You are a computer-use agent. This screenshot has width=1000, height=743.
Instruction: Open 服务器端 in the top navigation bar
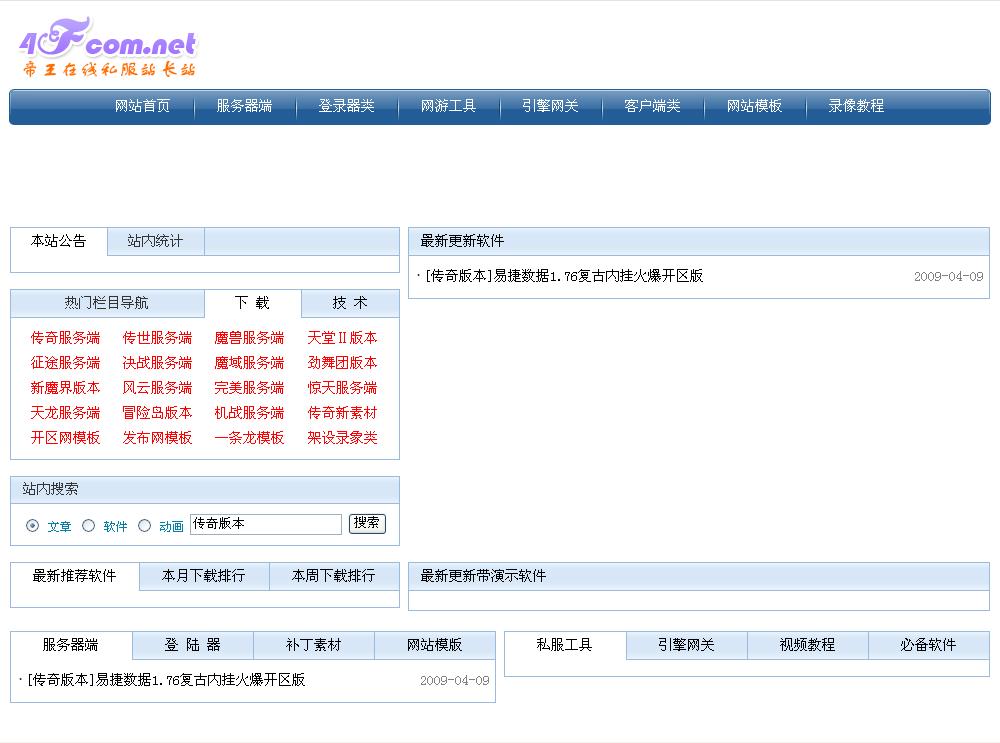click(x=244, y=106)
